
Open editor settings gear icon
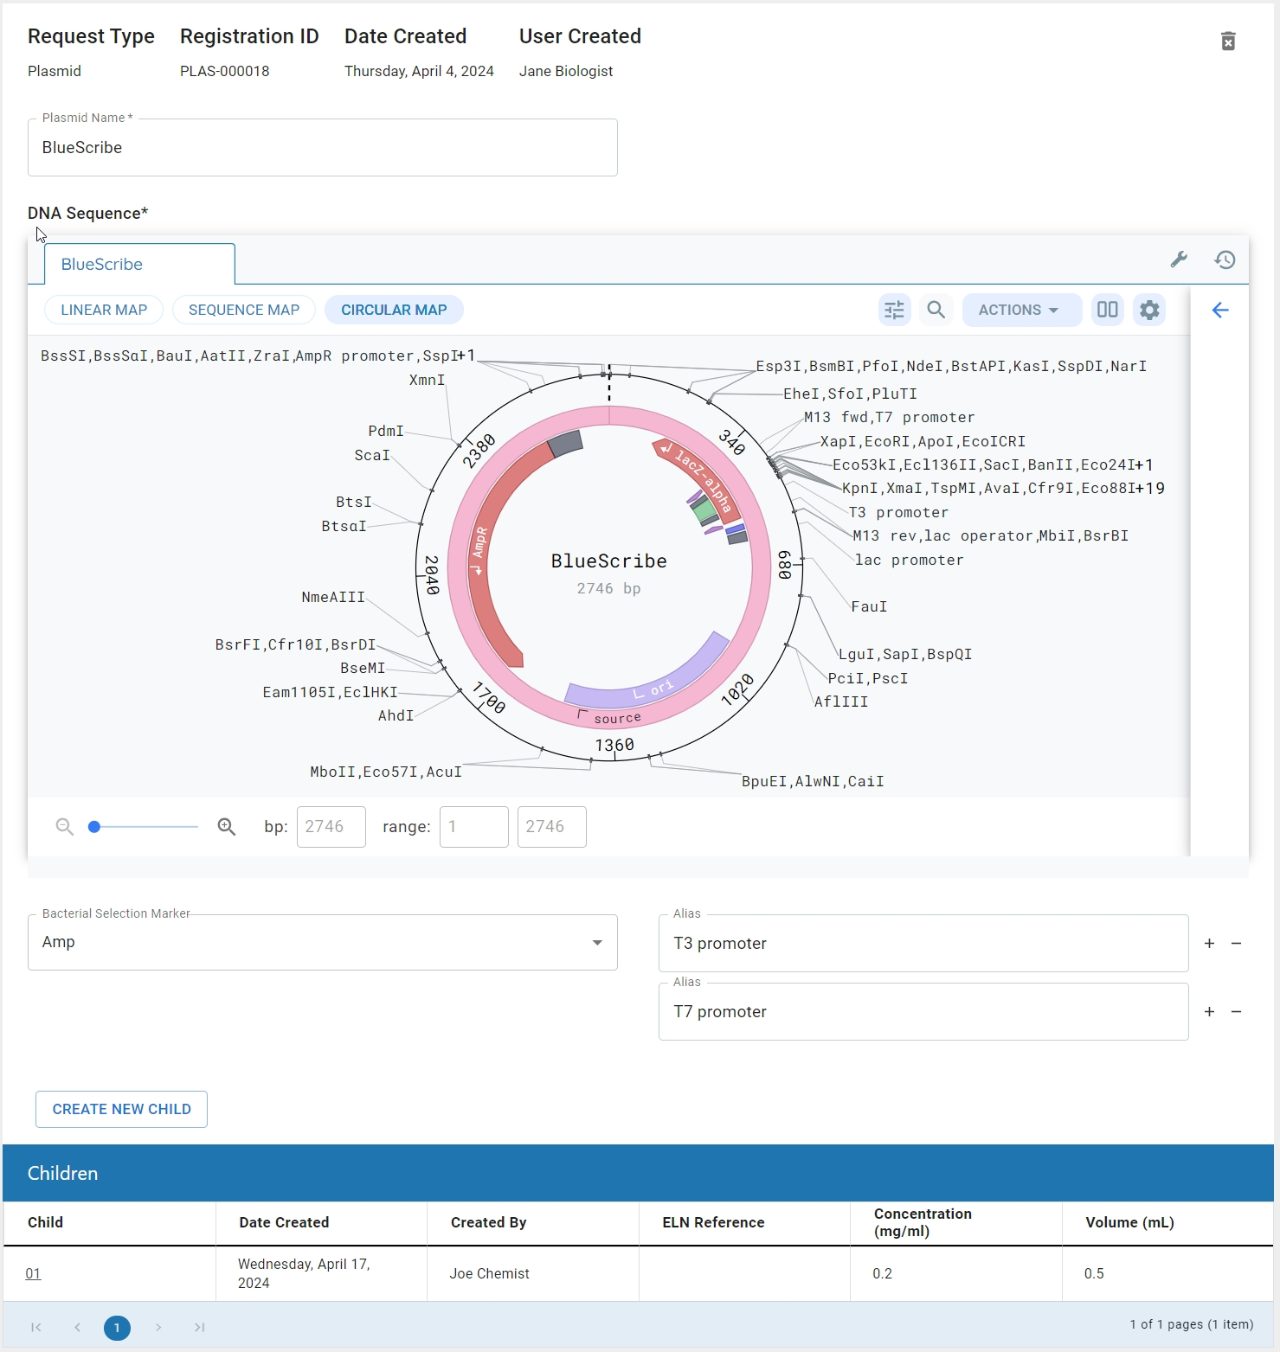point(1150,310)
